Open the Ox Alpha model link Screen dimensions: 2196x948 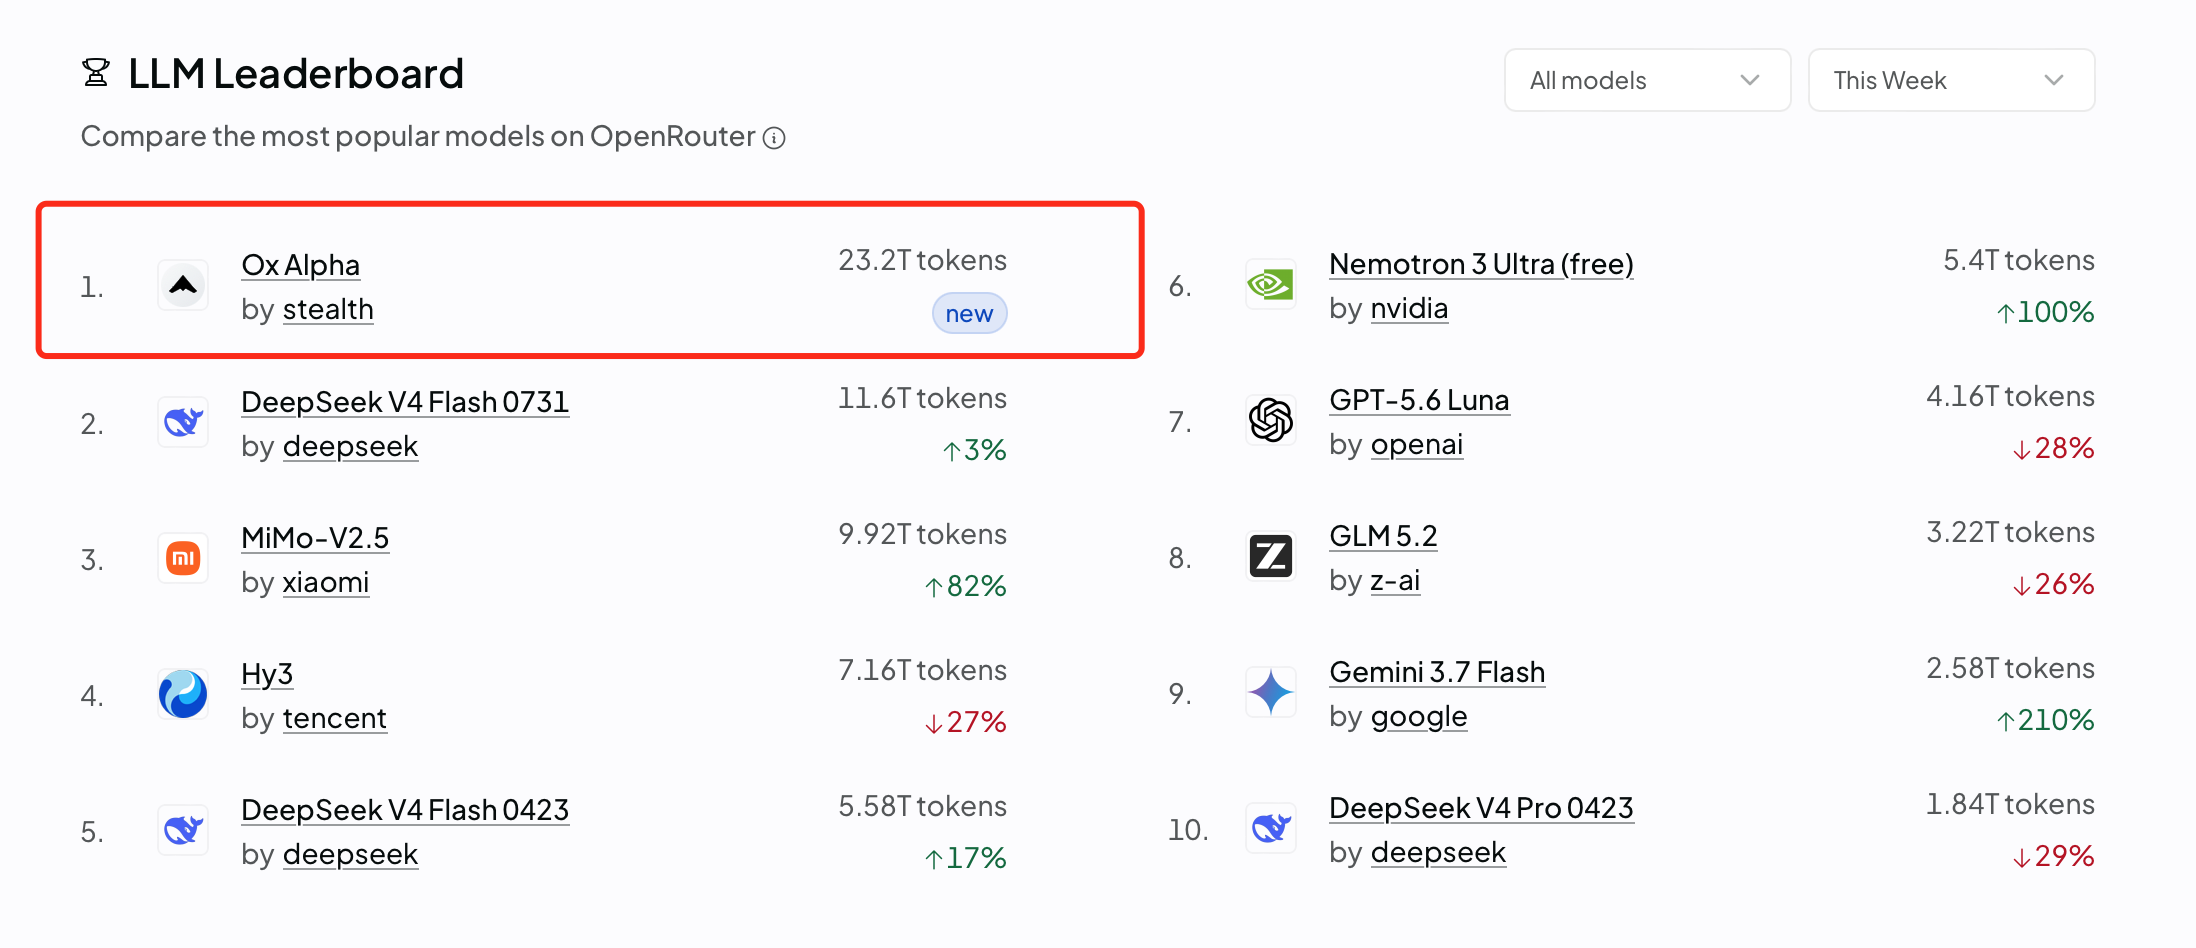pyautogui.click(x=301, y=265)
